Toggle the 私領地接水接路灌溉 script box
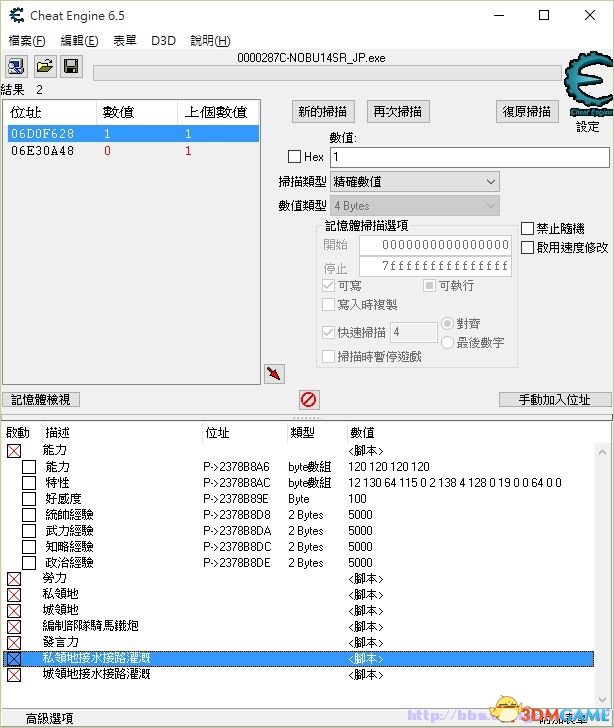The image size is (614, 728). 14,659
